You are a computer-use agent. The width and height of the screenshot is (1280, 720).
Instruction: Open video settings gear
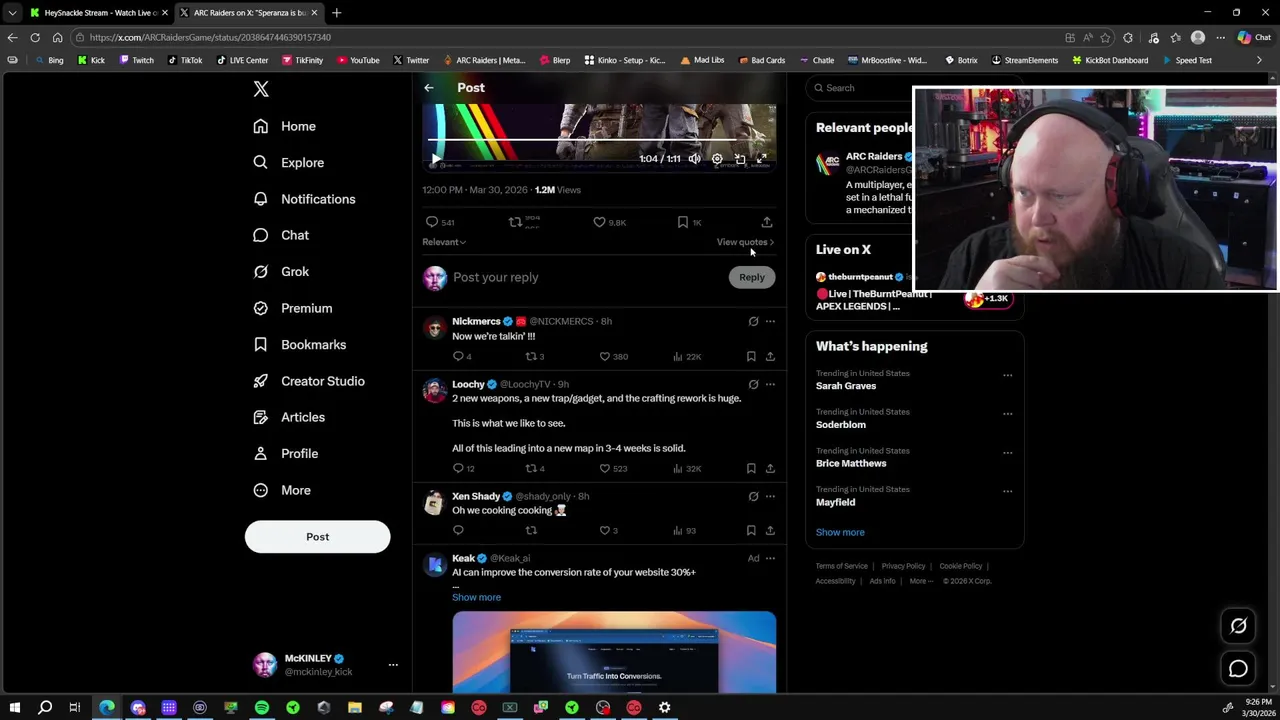(x=717, y=159)
